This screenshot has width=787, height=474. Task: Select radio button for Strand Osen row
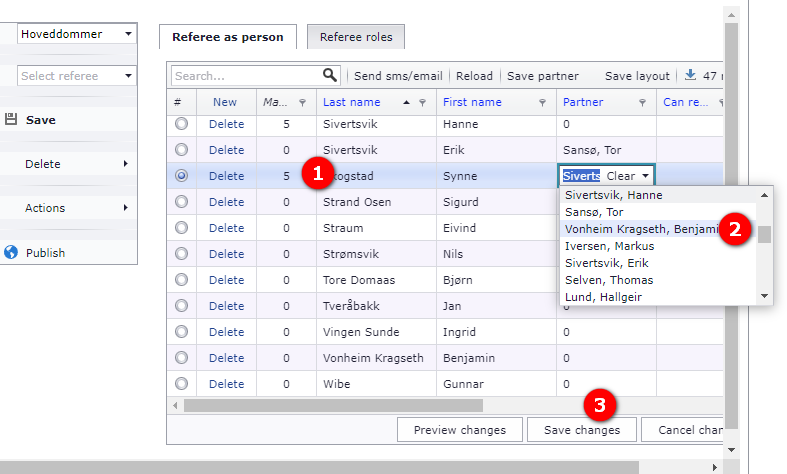(x=182, y=202)
